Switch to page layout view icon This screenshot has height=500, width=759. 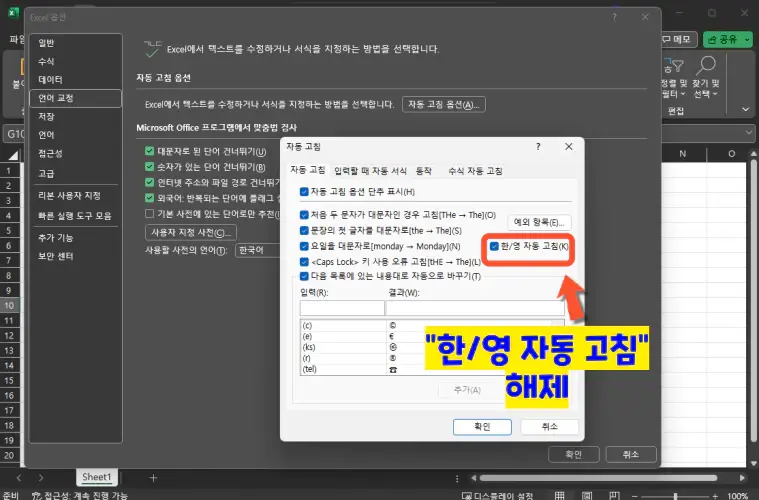(587, 496)
